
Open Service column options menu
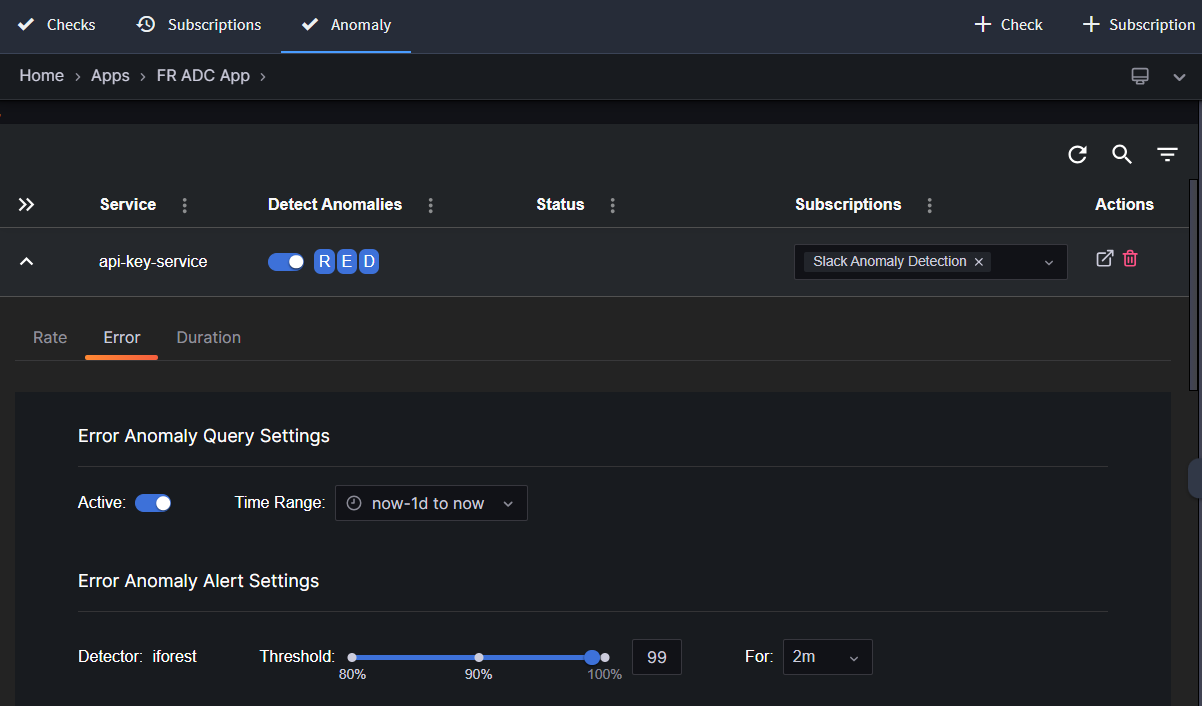coord(184,205)
